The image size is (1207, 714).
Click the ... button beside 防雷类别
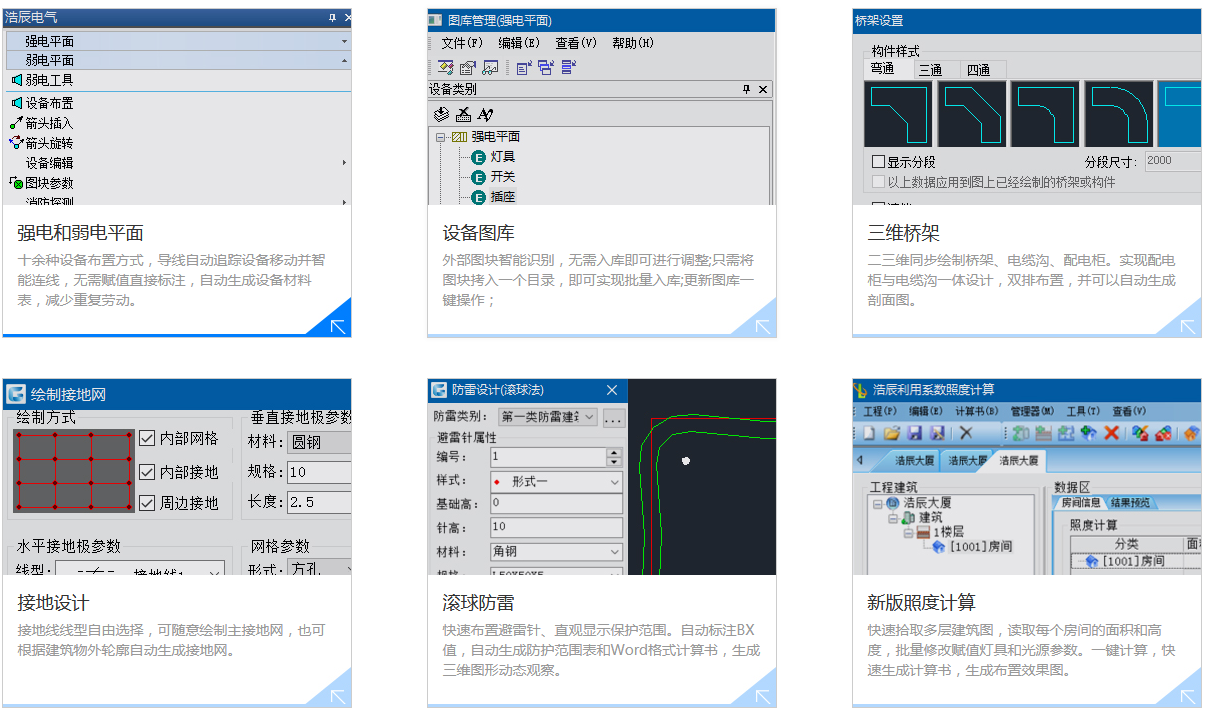pyautogui.click(x=613, y=417)
